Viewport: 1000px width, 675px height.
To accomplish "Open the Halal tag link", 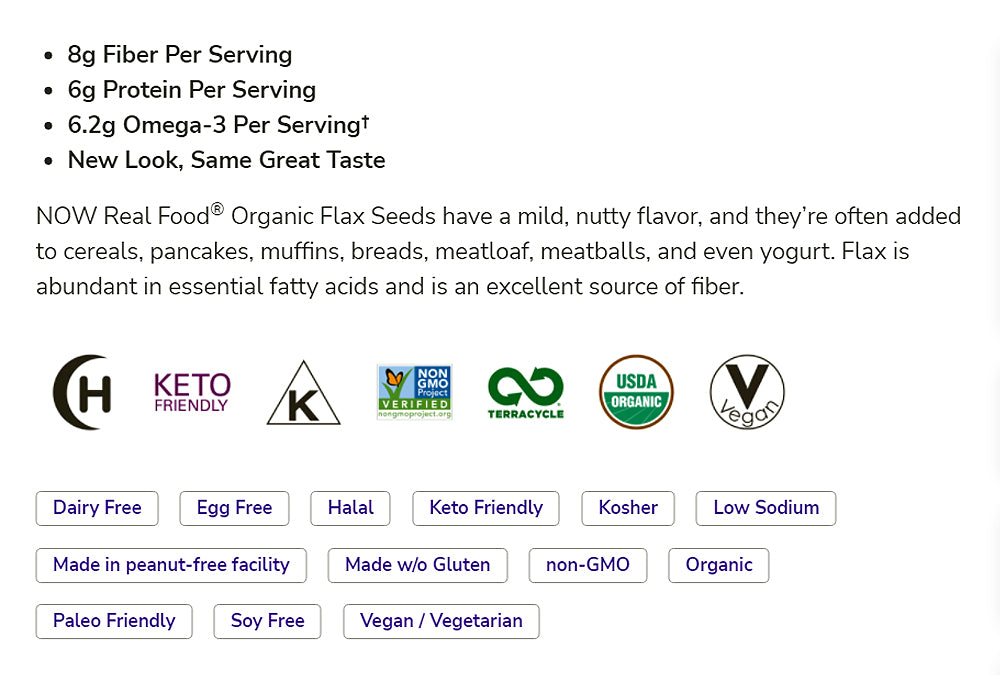I will coord(351,508).
